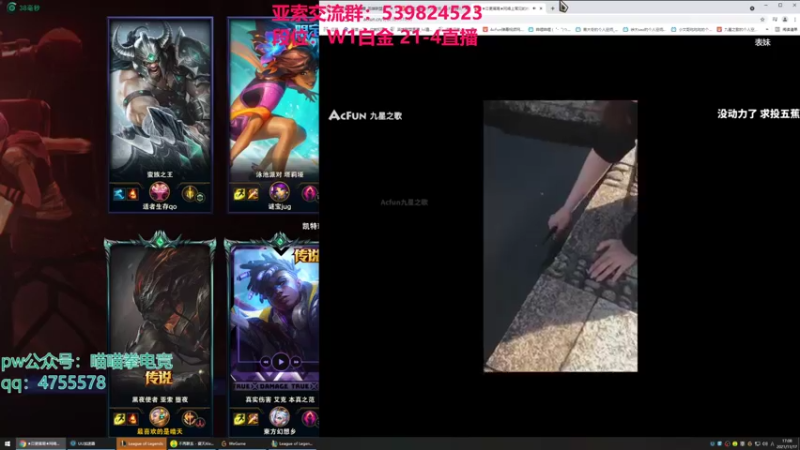The image size is (800, 450).
Task: Click summoner name 逗者生存qo under Tryndamere
Action: click(x=159, y=207)
